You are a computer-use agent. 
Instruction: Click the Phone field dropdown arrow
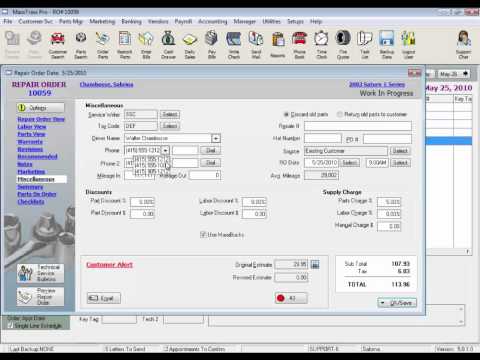(165, 150)
